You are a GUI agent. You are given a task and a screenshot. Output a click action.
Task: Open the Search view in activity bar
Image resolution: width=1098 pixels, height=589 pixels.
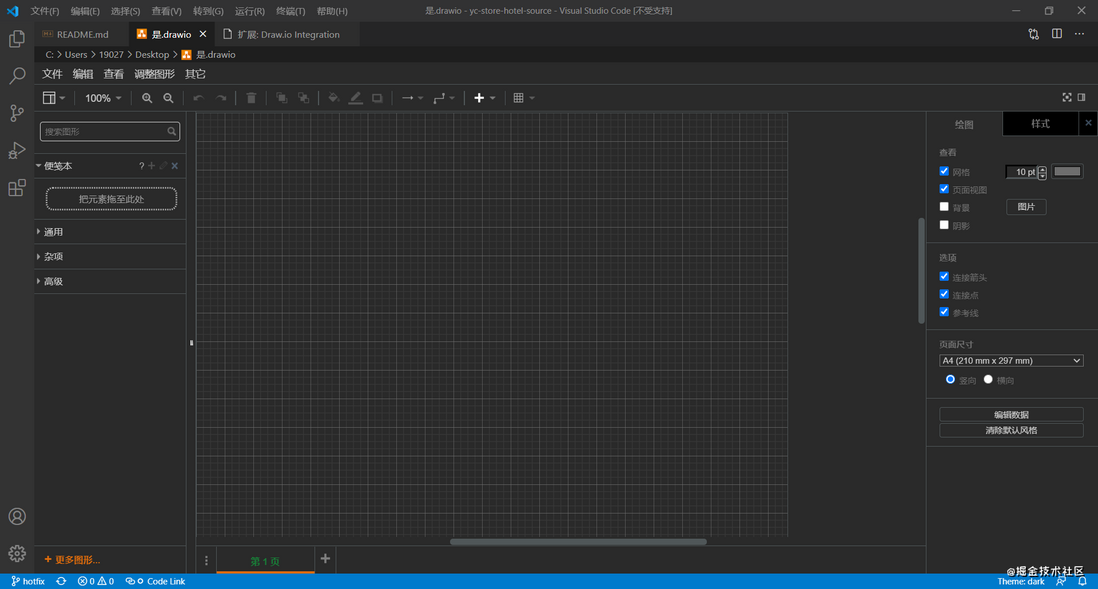click(x=17, y=76)
